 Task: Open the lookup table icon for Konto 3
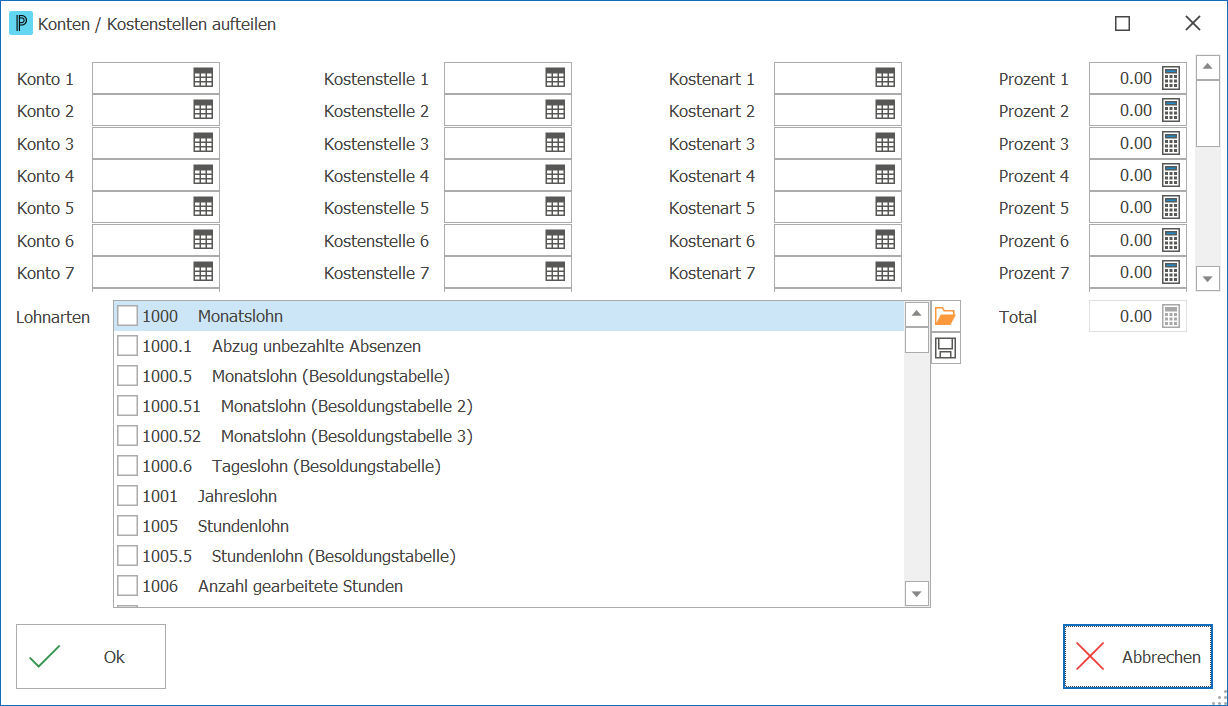(203, 143)
